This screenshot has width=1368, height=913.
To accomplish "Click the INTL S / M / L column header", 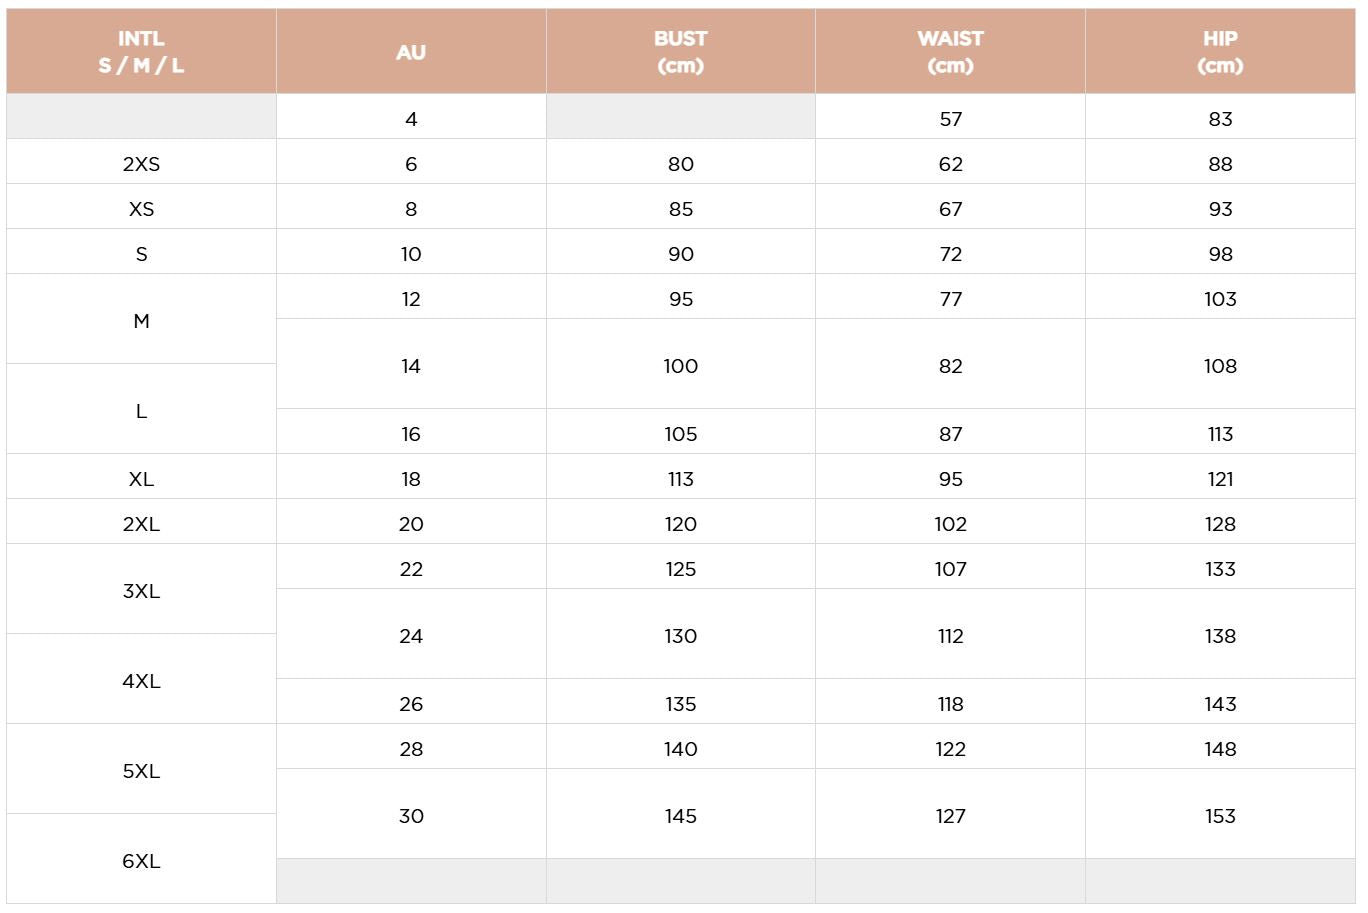I will [141, 52].
